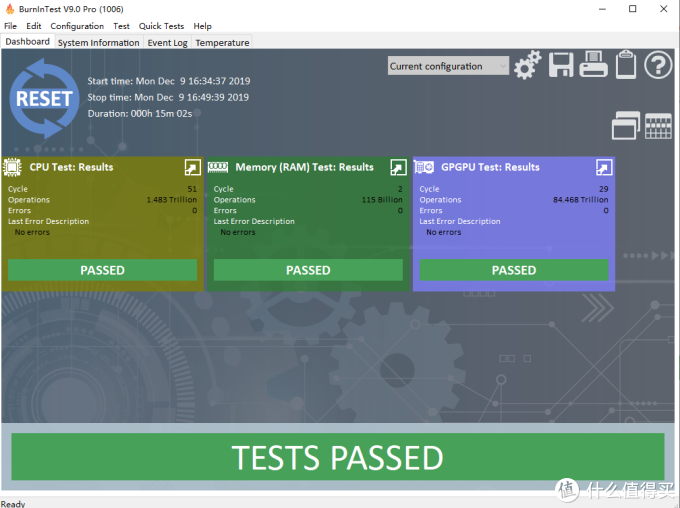
Task: Click the Start time text line
Action: point(169,81)
